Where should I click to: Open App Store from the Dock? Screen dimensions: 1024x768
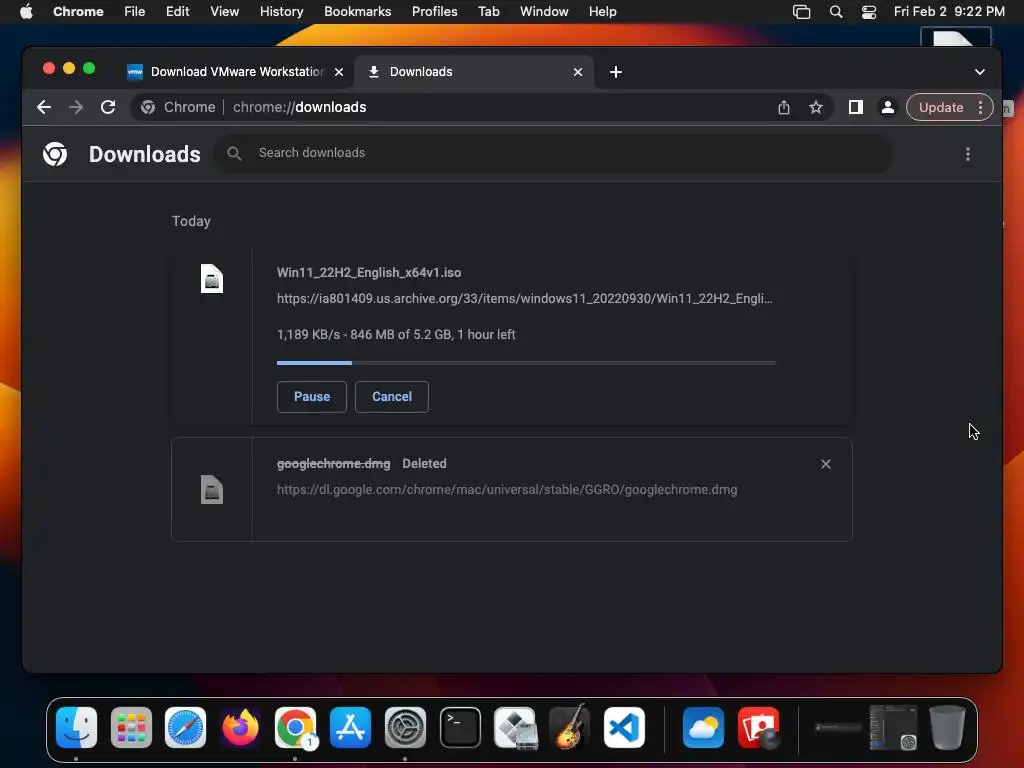click(350, 728)
